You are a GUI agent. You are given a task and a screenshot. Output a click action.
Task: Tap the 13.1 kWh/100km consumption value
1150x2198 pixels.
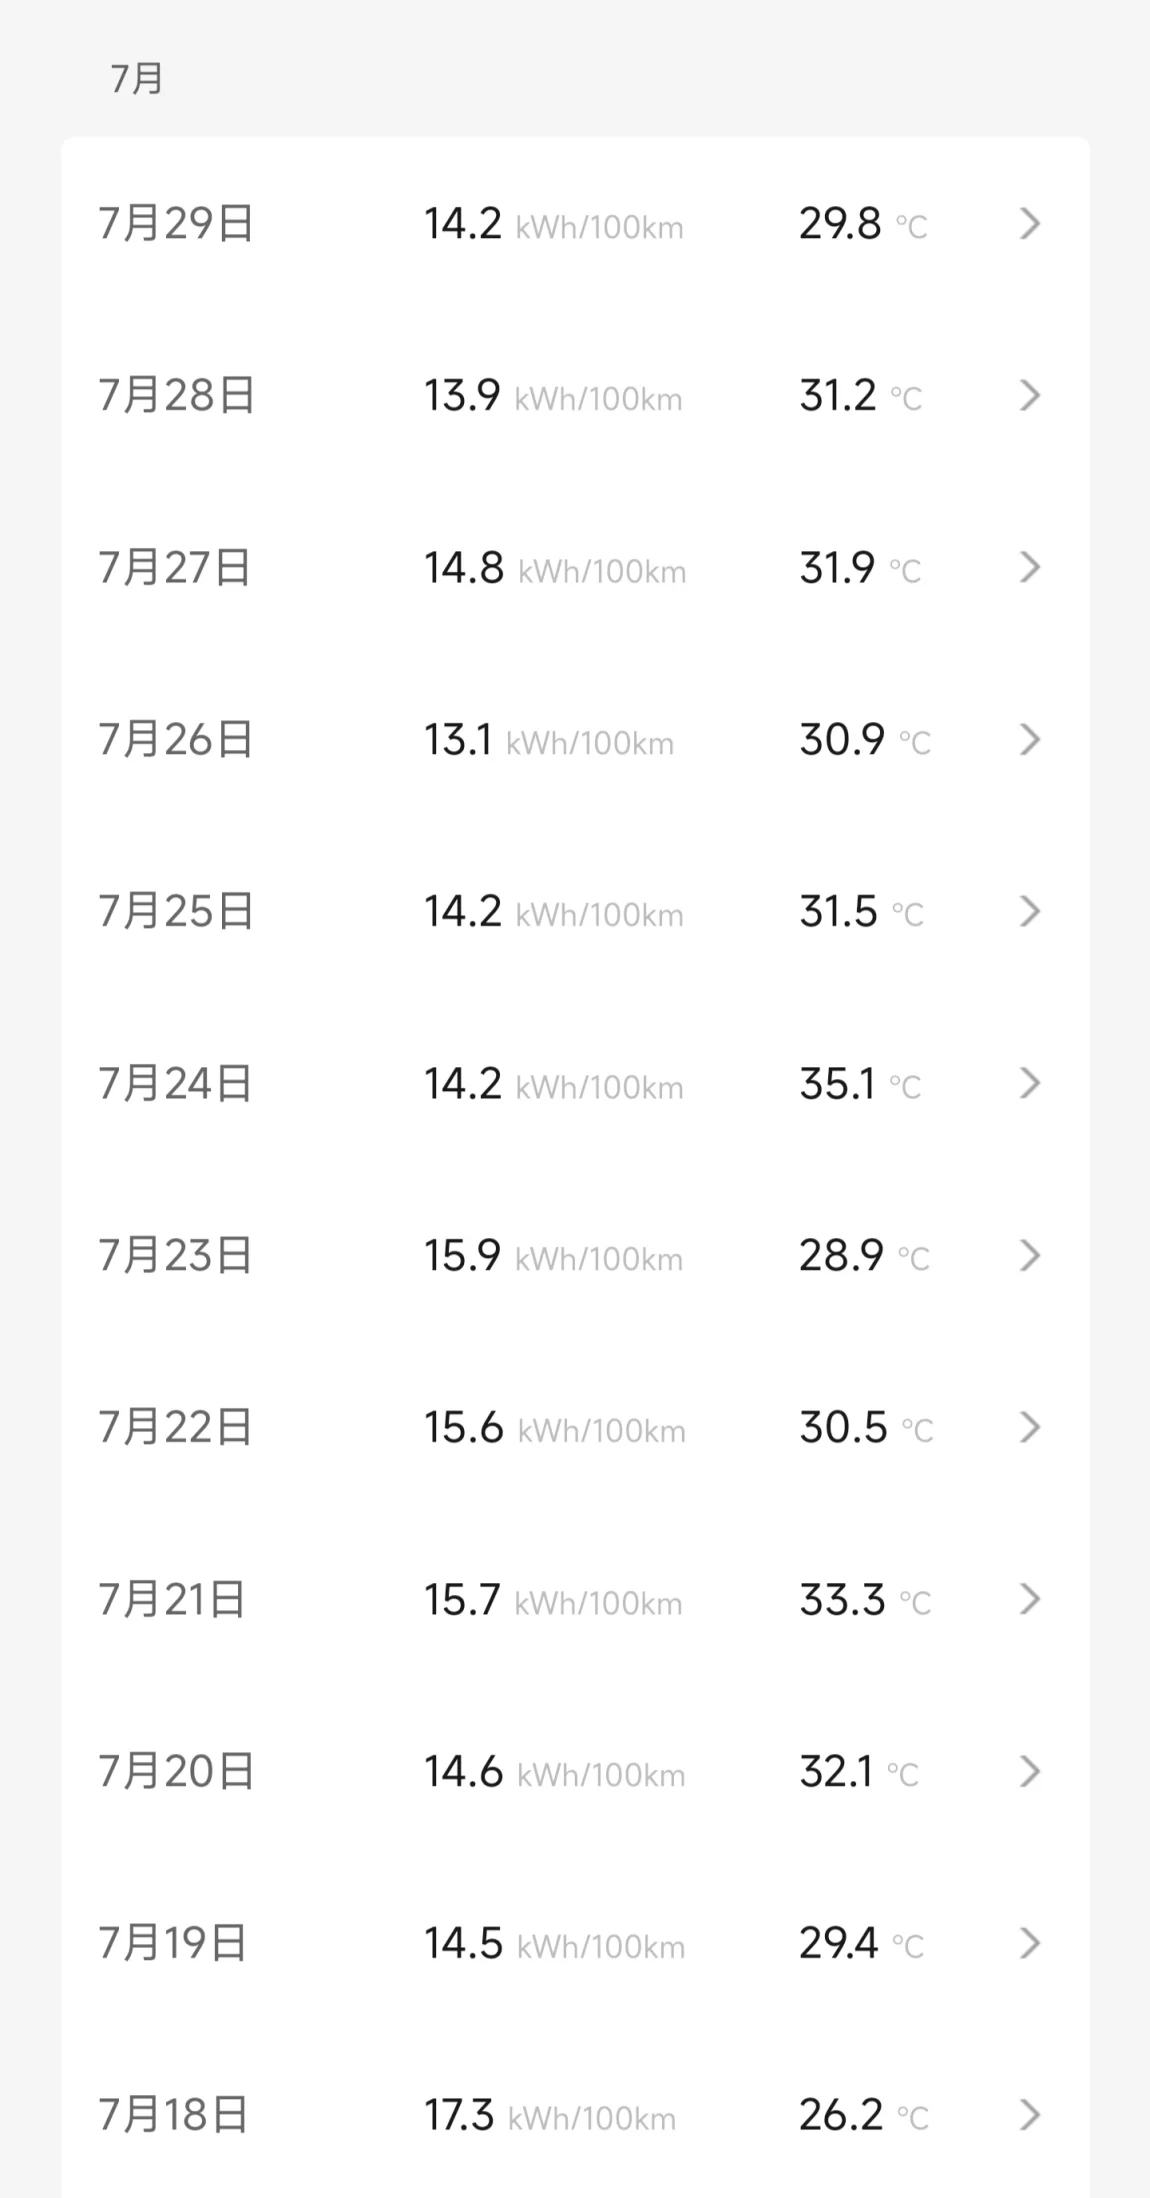549,740
